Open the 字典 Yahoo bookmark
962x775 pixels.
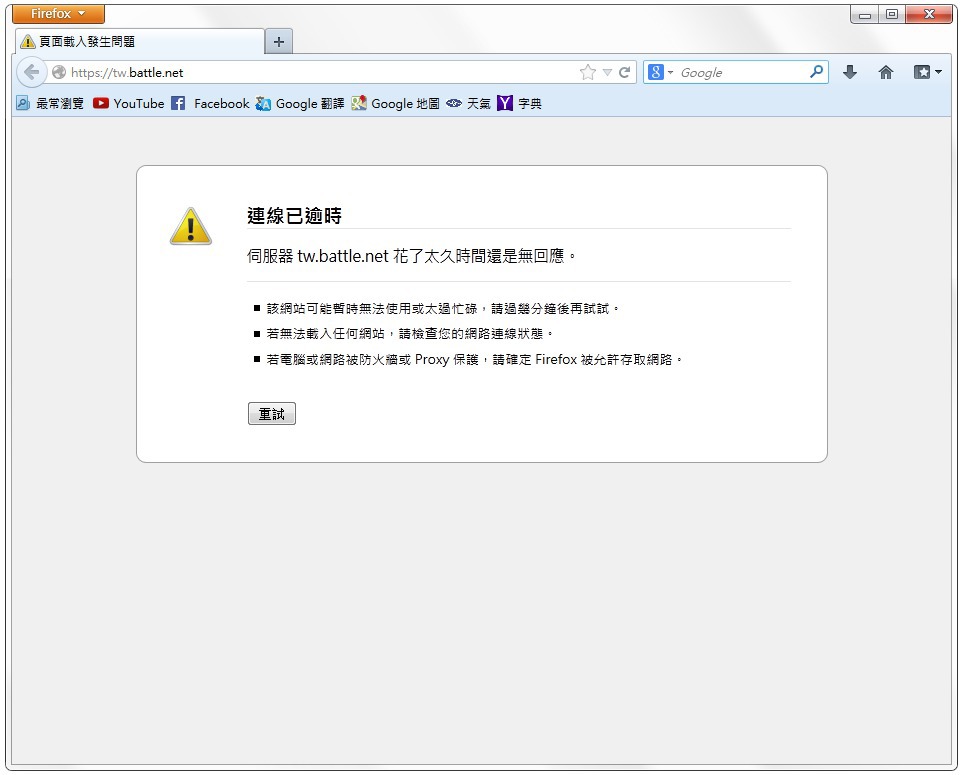point(519,104)
